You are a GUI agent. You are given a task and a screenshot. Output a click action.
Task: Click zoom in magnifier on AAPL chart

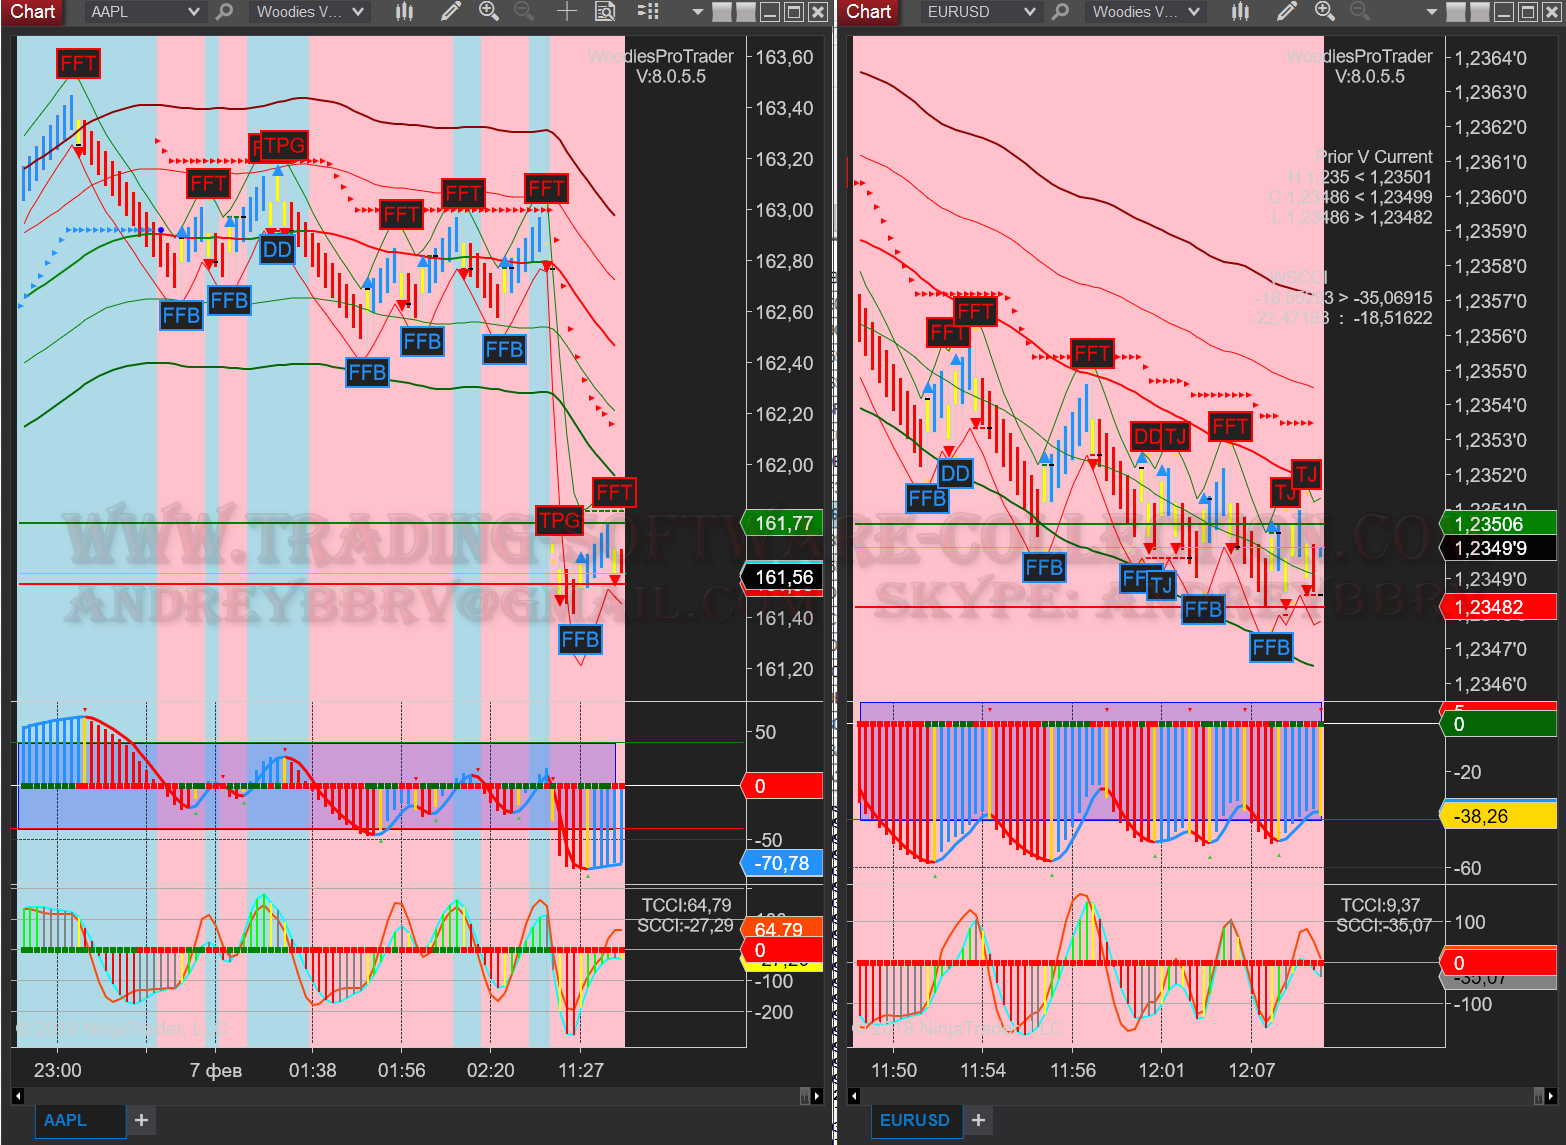point(489,12)
